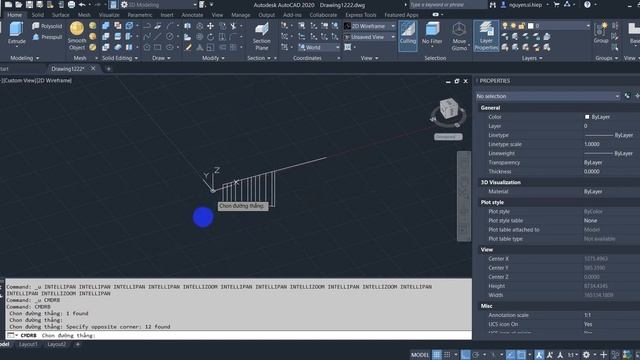
Task: Switch to the Surface ribbon tab
Action: [60, 15]
